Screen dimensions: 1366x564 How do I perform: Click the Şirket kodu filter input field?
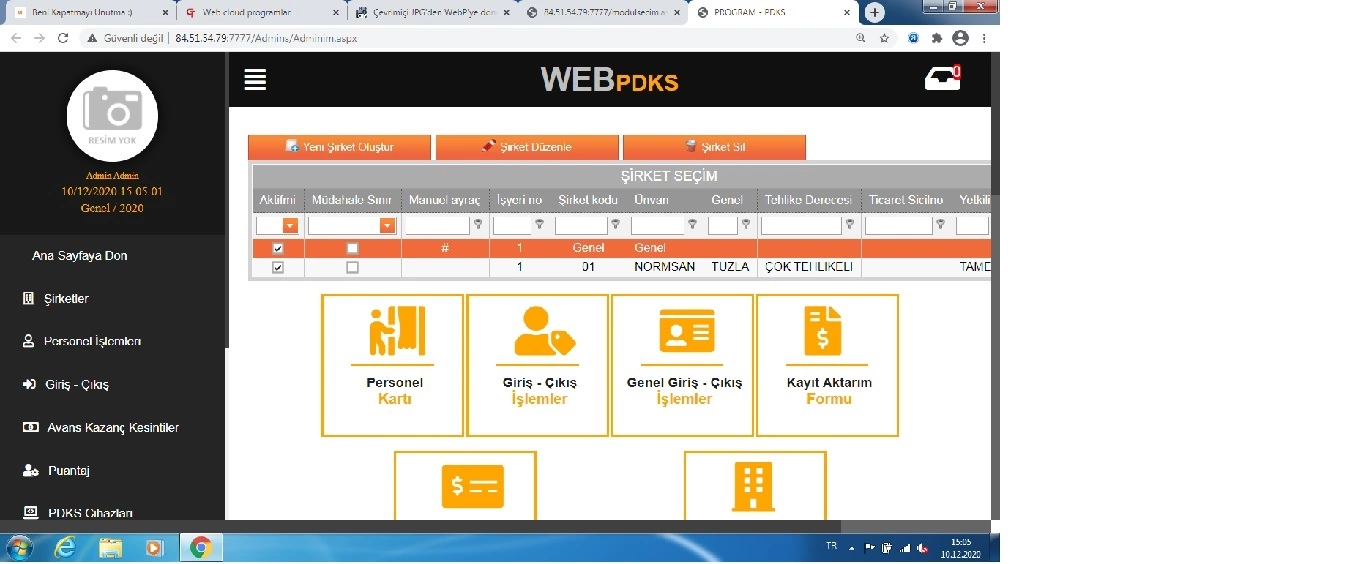click(581, 226)
